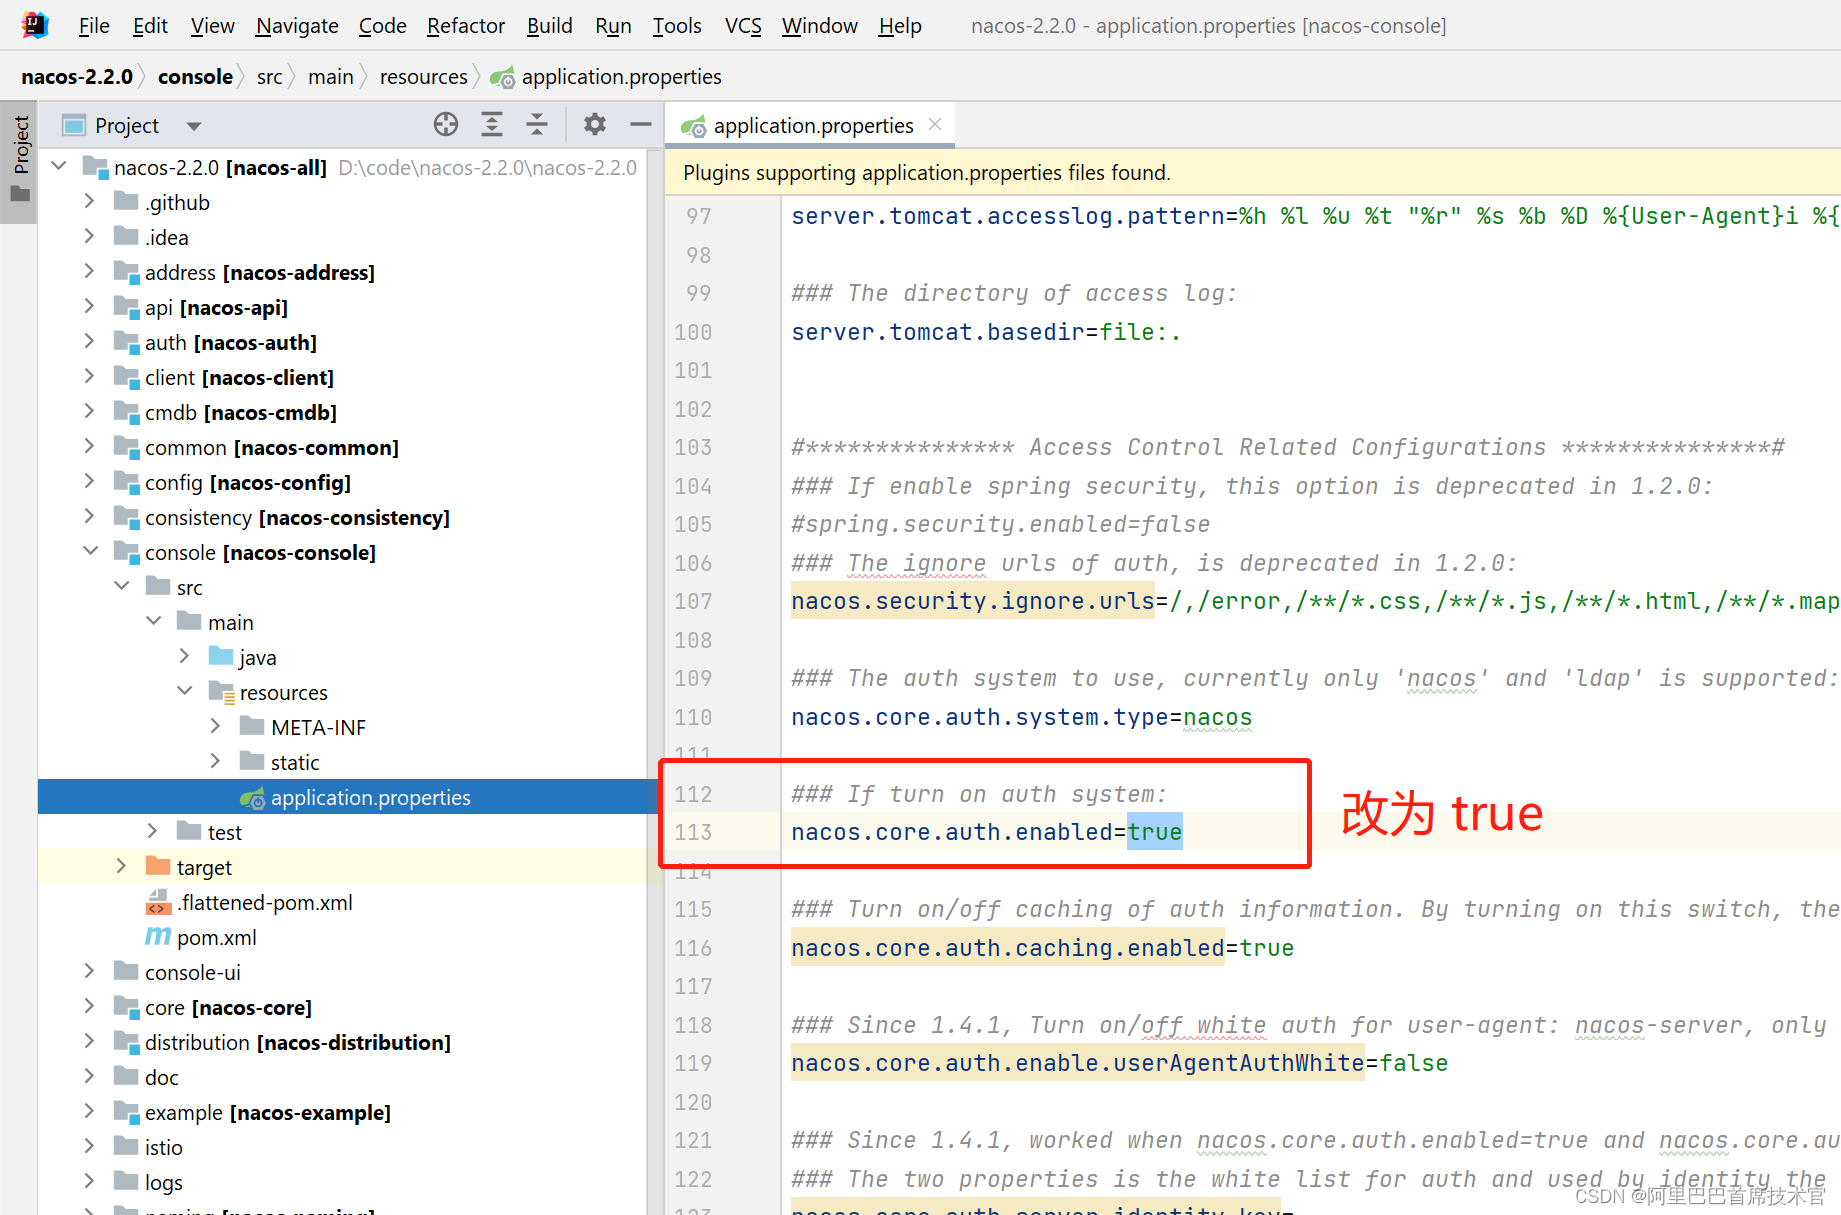Click nacos.core.auth.enable.userAgentAuthWhite key
Image resolution: width=1841 pixels, height=1215 pixels.
[1078, 1063]
